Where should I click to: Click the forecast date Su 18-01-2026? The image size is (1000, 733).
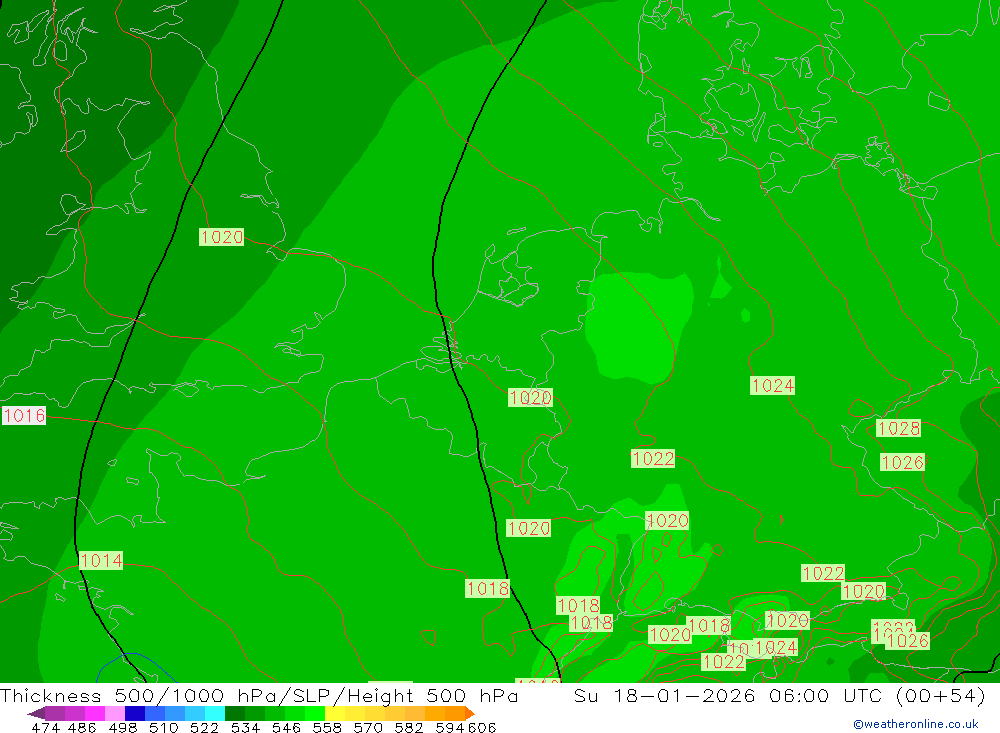pyautogui.click(x=665, y=695)
